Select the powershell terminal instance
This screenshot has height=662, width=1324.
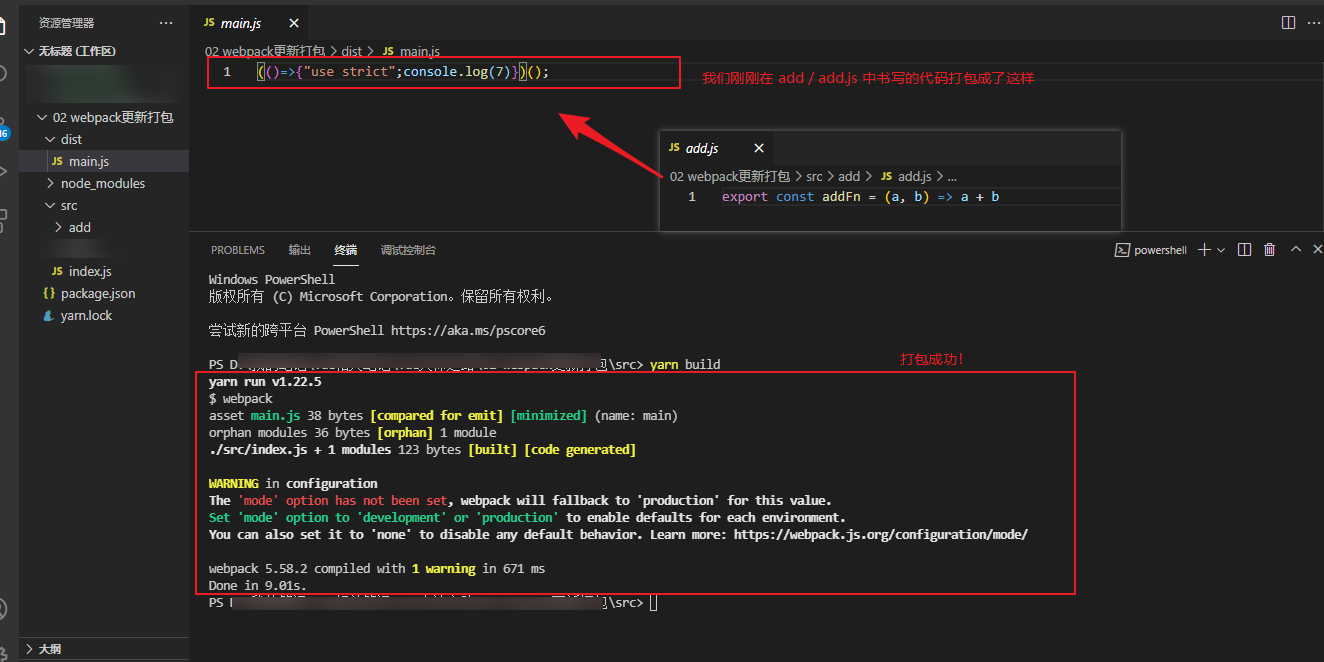[1151, 250]
